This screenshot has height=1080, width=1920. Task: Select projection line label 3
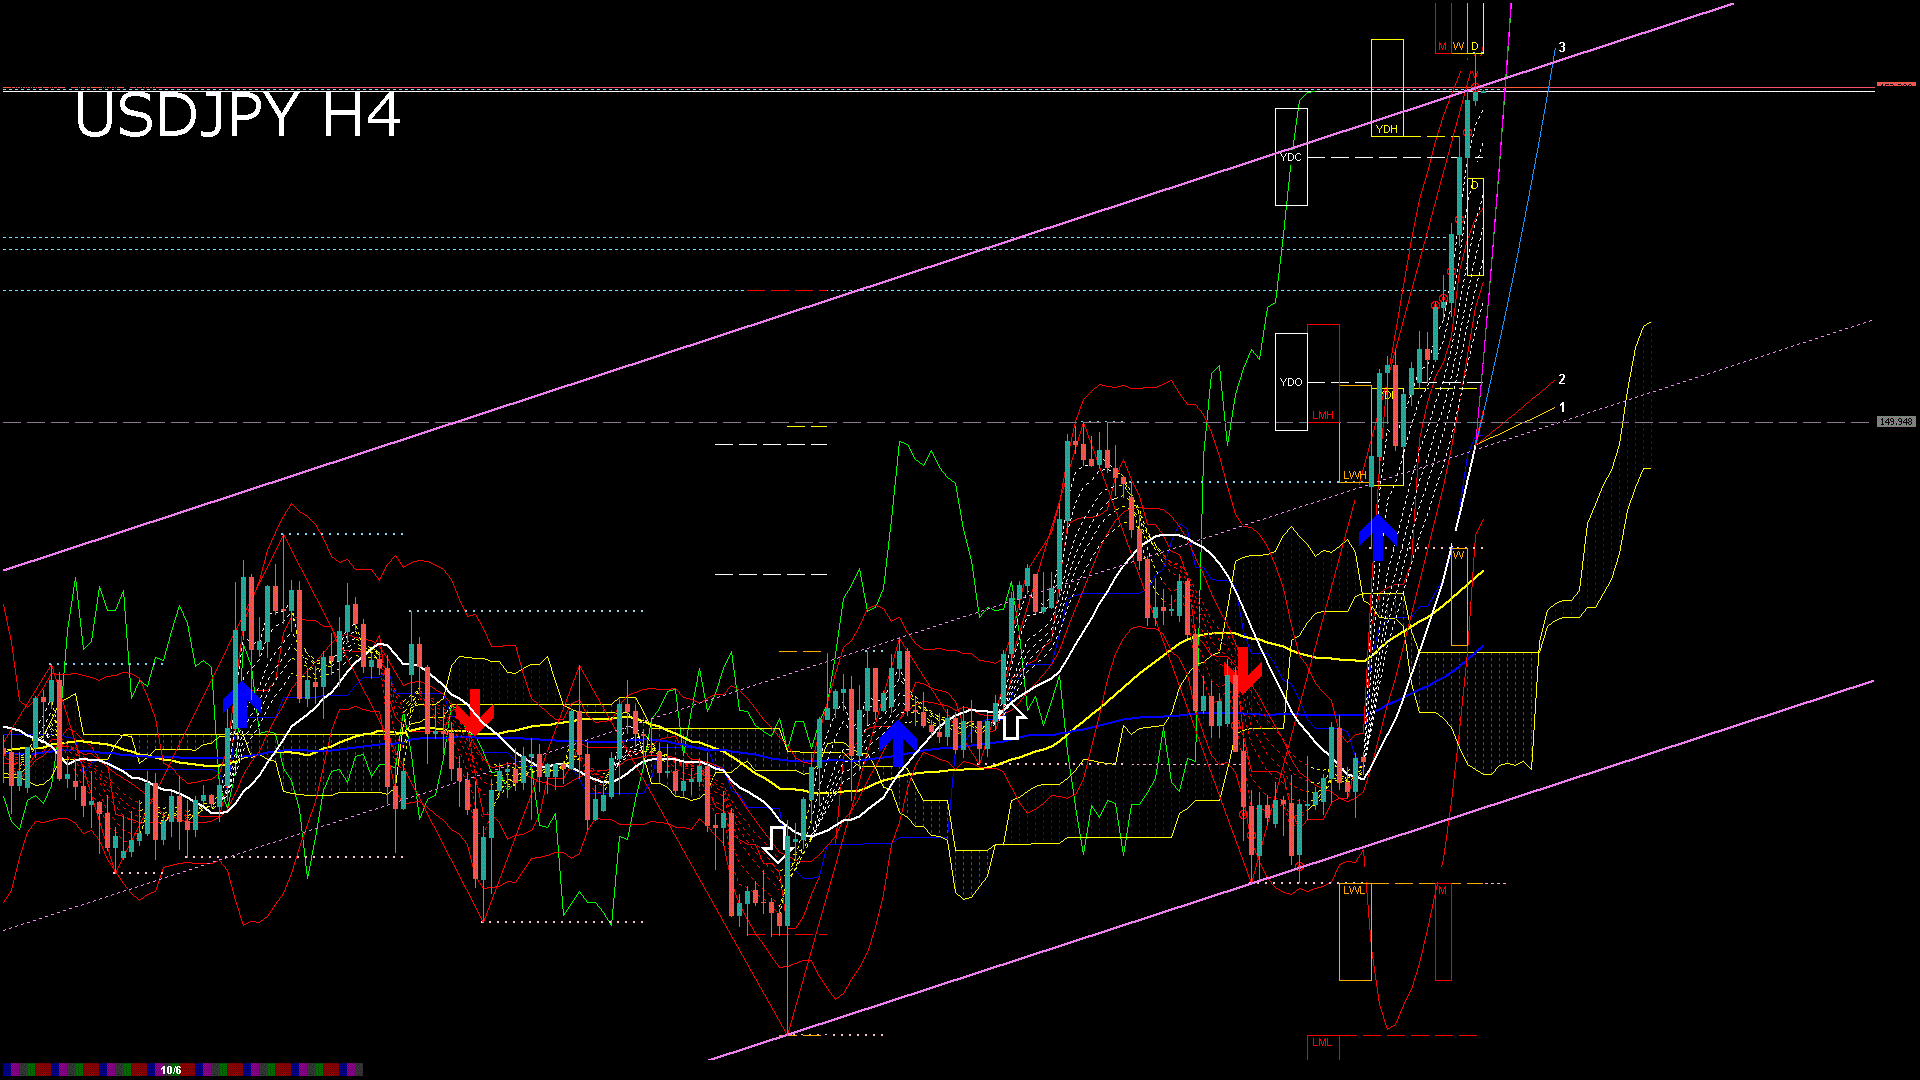point(1562,47)
